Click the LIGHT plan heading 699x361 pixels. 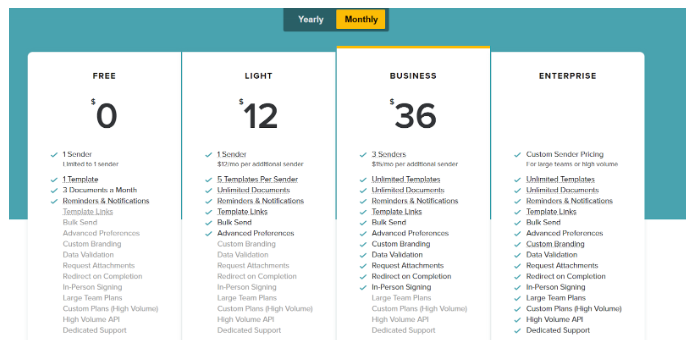point(259,76)
